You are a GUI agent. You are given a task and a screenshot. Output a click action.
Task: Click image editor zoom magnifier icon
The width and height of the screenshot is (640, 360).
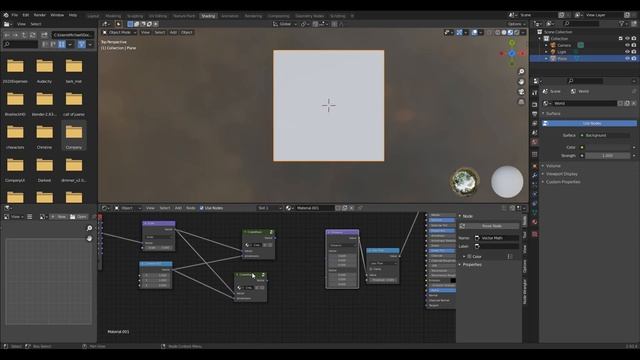pos(89,228)
